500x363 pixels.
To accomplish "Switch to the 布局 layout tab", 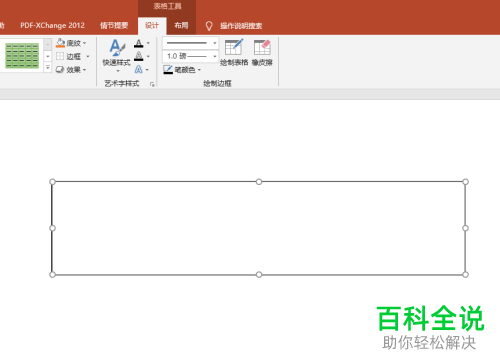I will (181, 25).
